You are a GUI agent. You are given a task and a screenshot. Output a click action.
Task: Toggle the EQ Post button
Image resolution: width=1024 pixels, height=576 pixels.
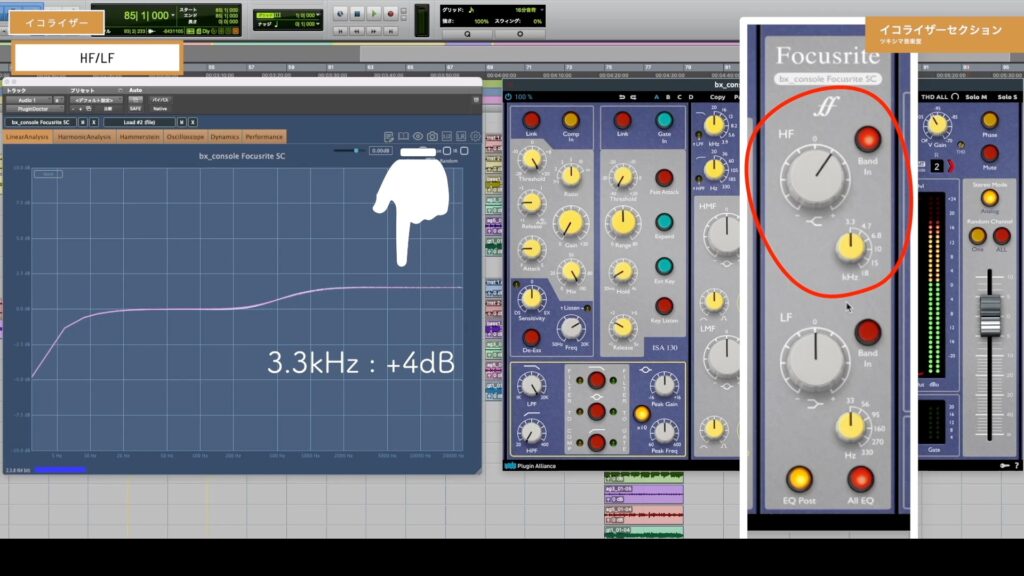pos(799,479)
